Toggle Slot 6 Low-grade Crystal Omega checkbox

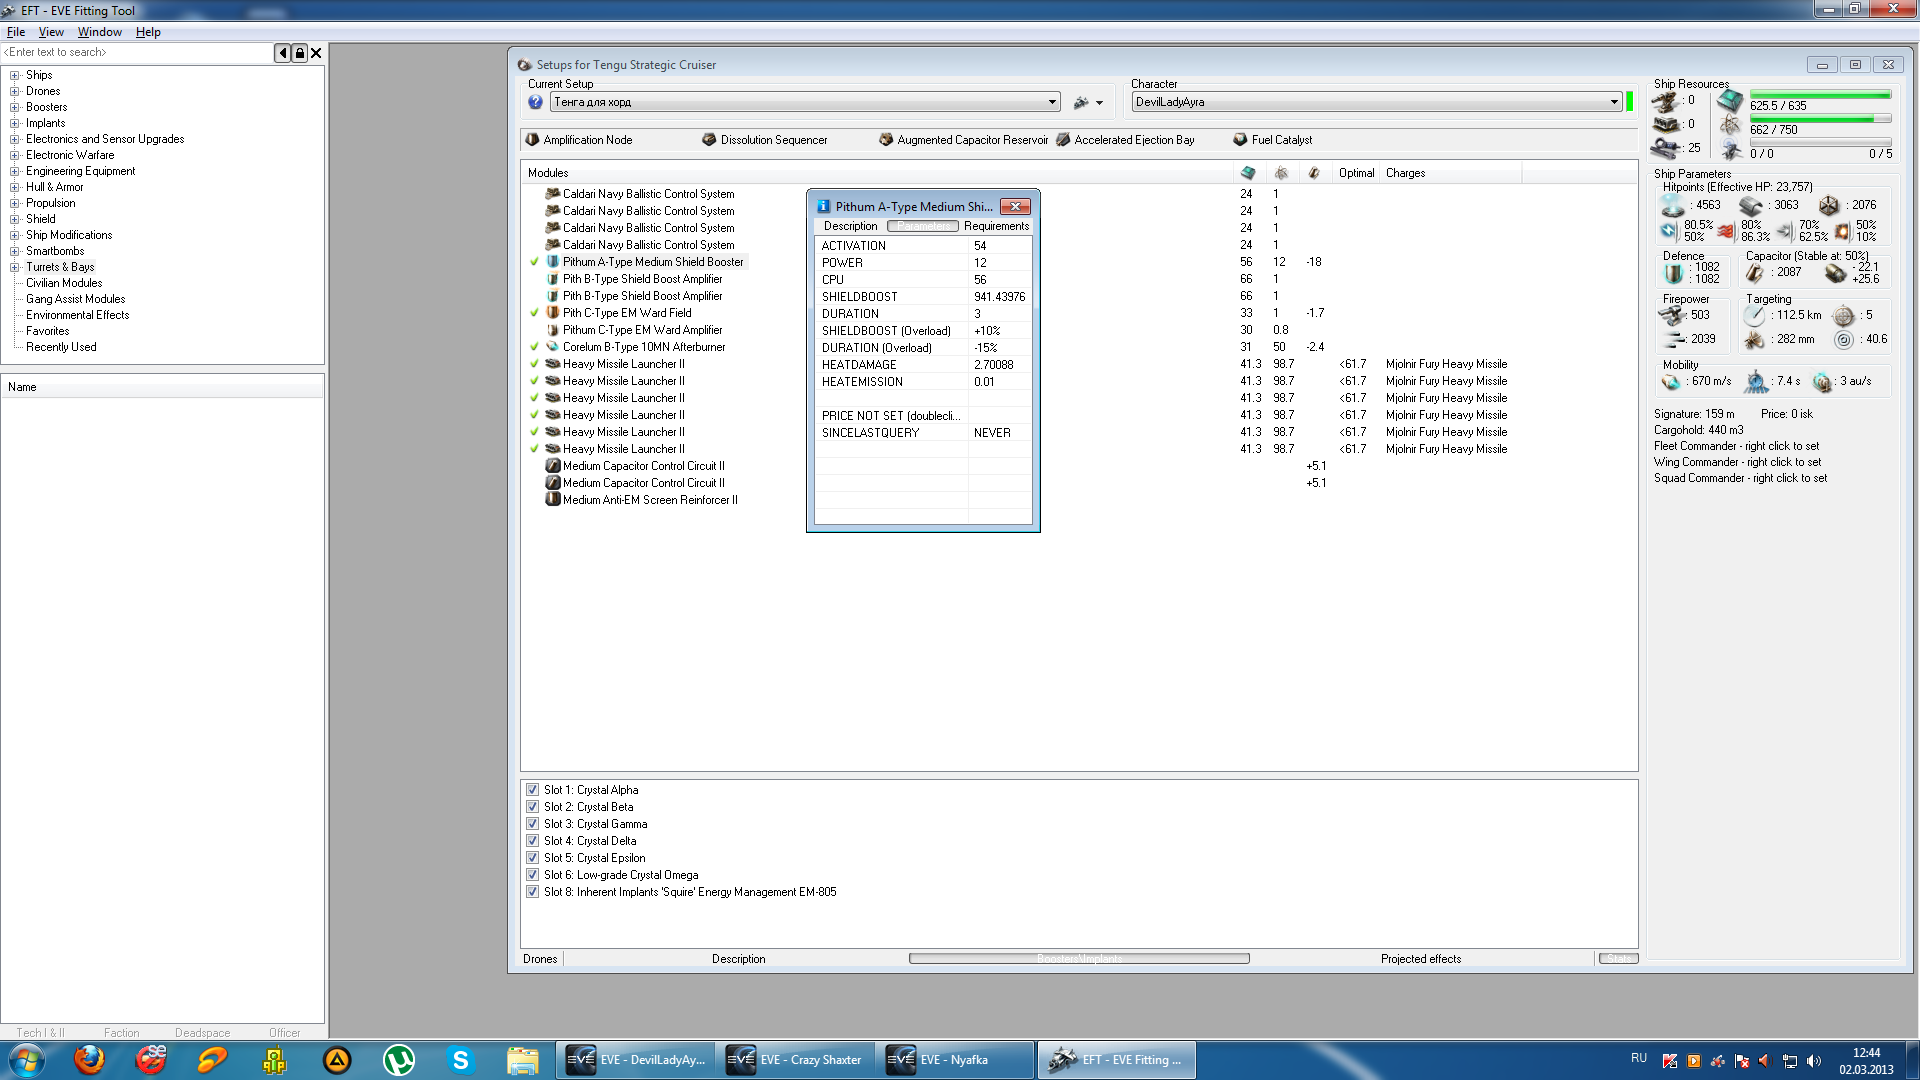(x=533, y=875)
